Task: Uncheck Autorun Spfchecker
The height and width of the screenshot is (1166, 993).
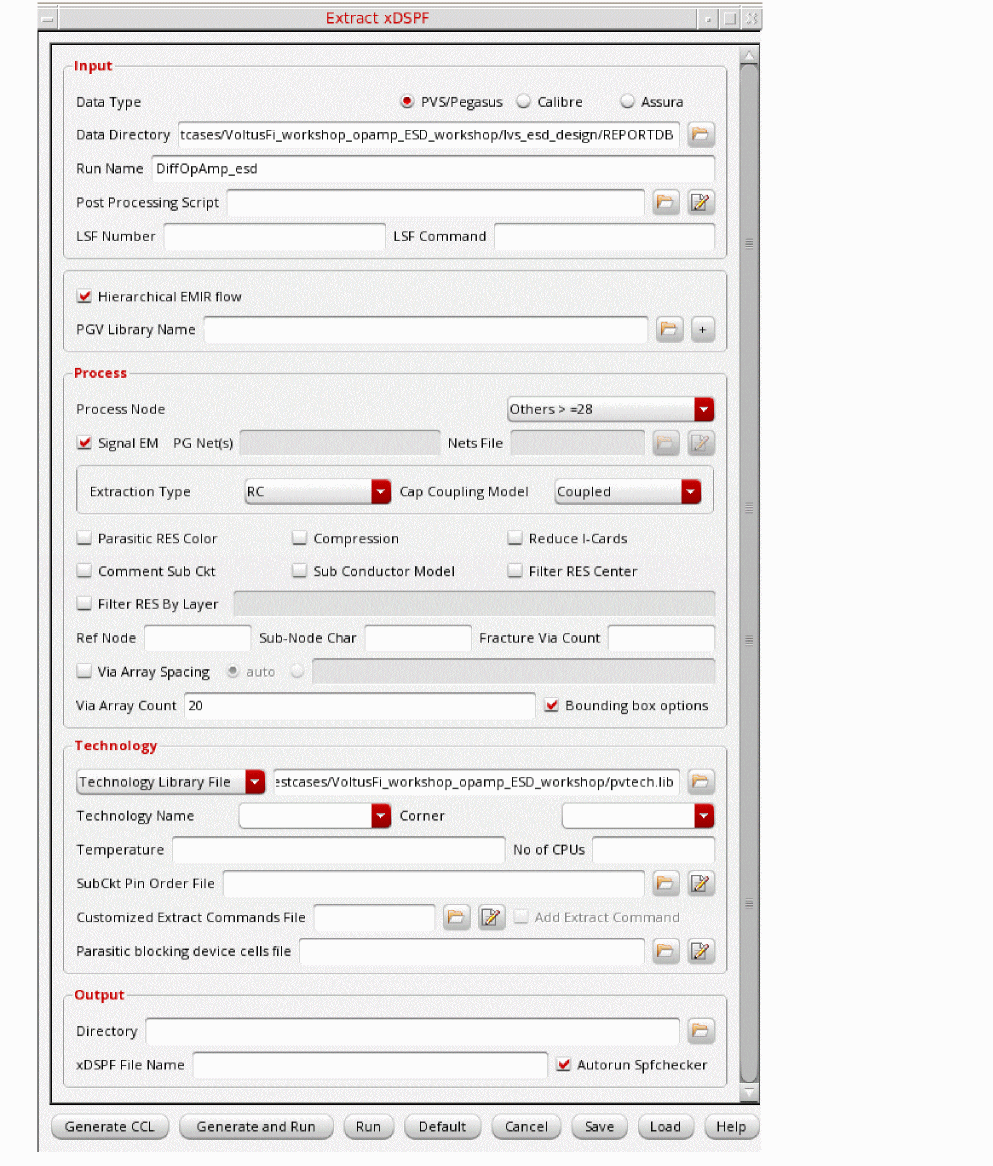Action: tap(564, 1065)
